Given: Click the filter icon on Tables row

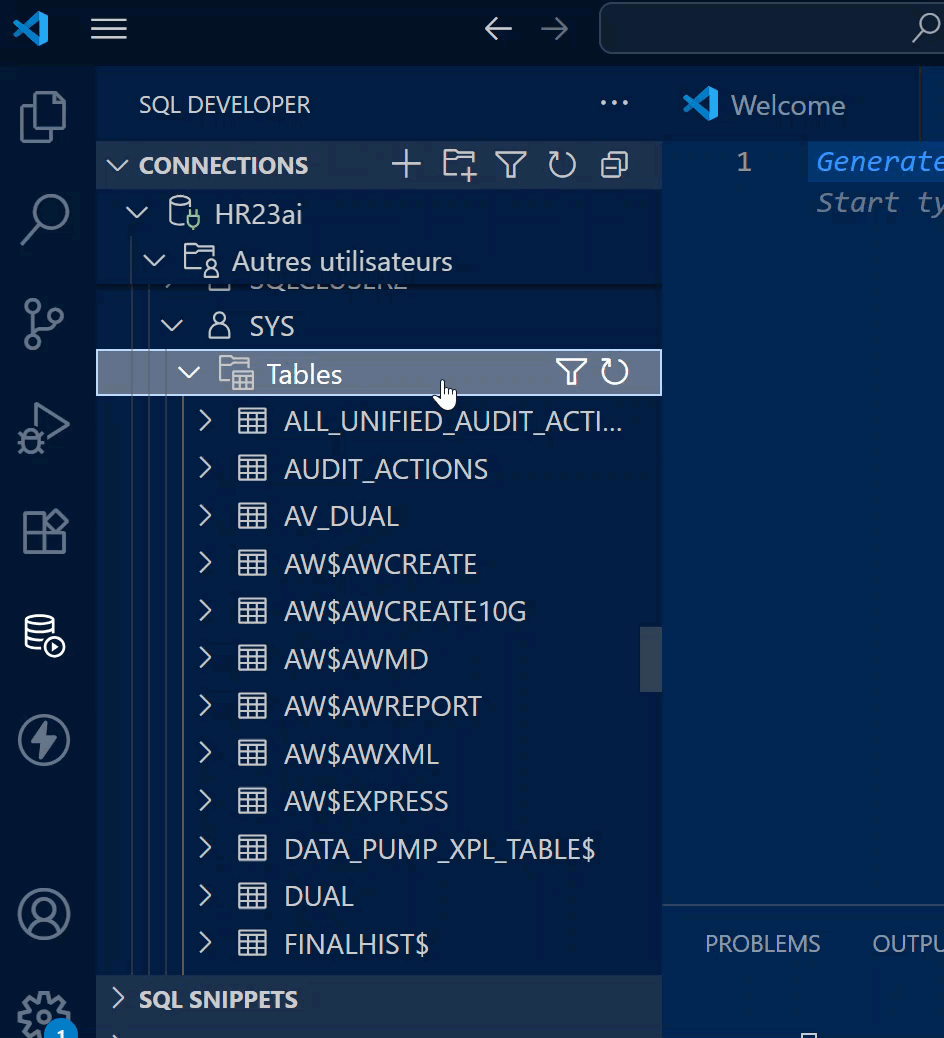Looking at the screenshot, I should click(570, 373).
